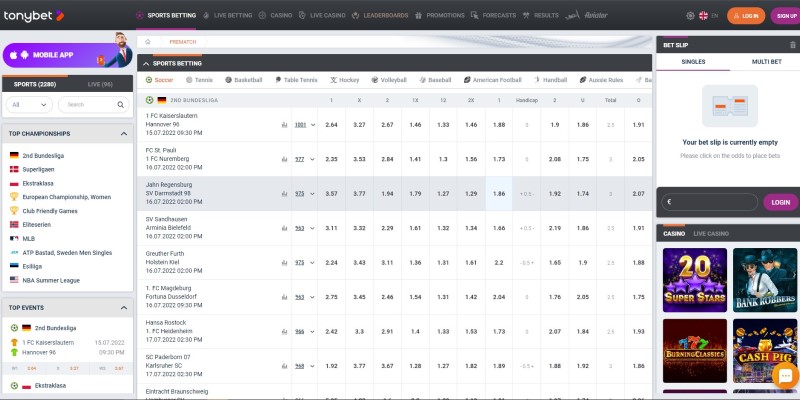Expand 963 more markets for SV Sandhausen match
Screen dimensions: 800x400
[305, 228]
